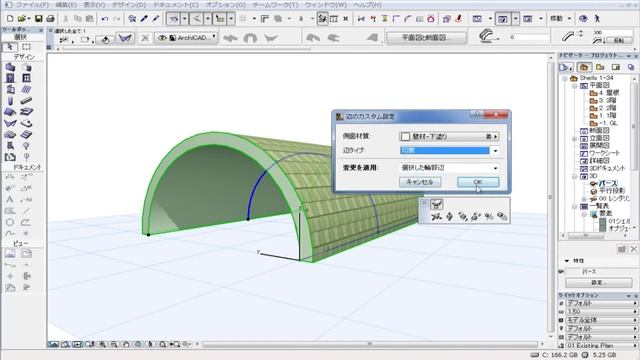Open the 編集(E) menu
The height and width of the screenshot is (360, 640).
click(66, 5)
